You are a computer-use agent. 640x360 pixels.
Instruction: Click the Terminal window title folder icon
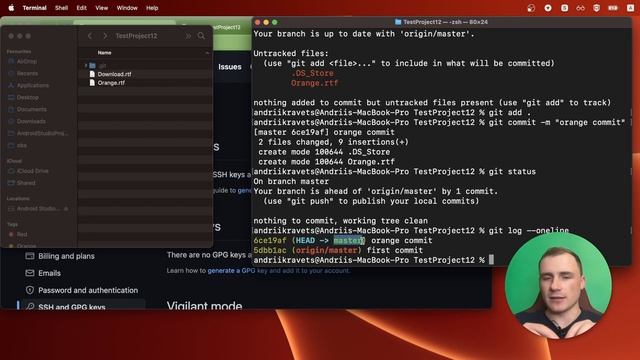coord(398,22)
